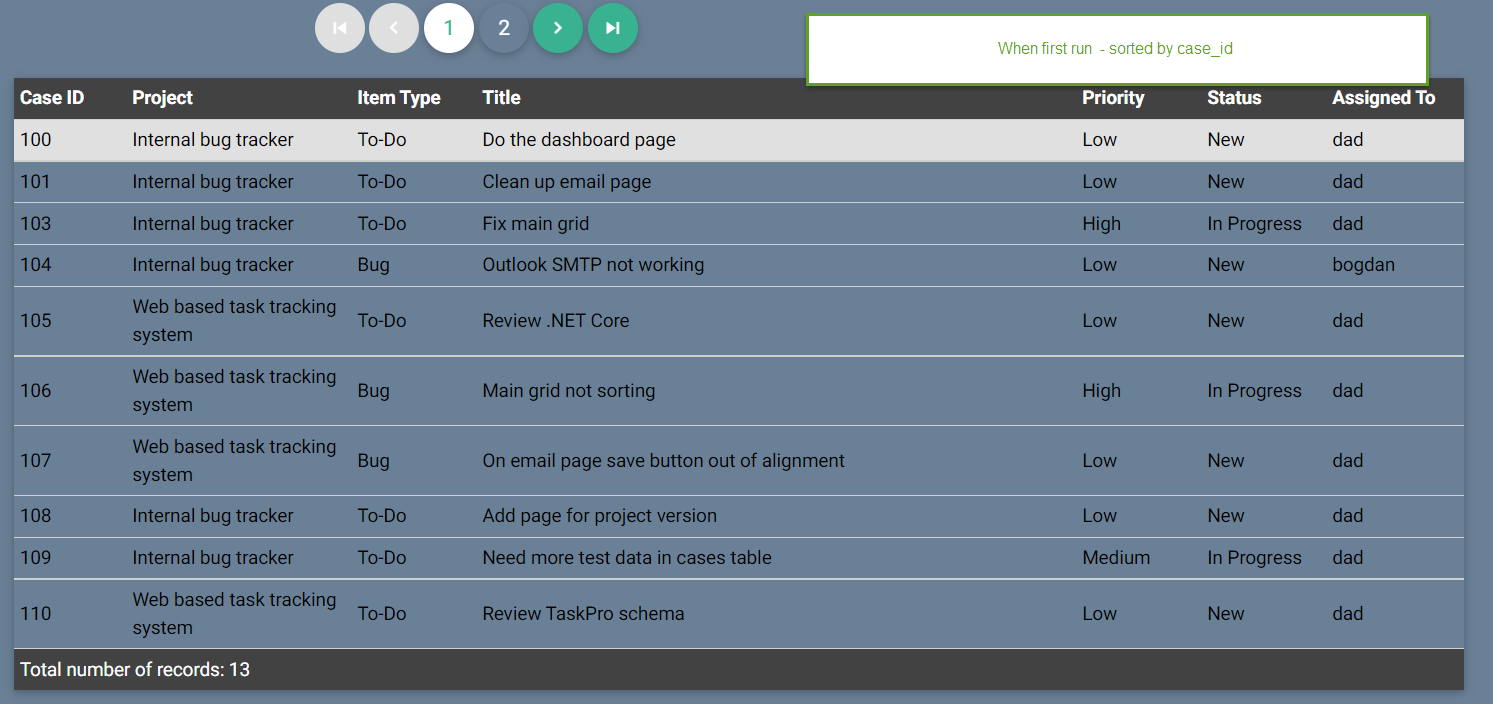This screenshot has width=1493, height=704.
Task: Click 'Total number of records: 13' footer text
Action: (x=135, y=670)
